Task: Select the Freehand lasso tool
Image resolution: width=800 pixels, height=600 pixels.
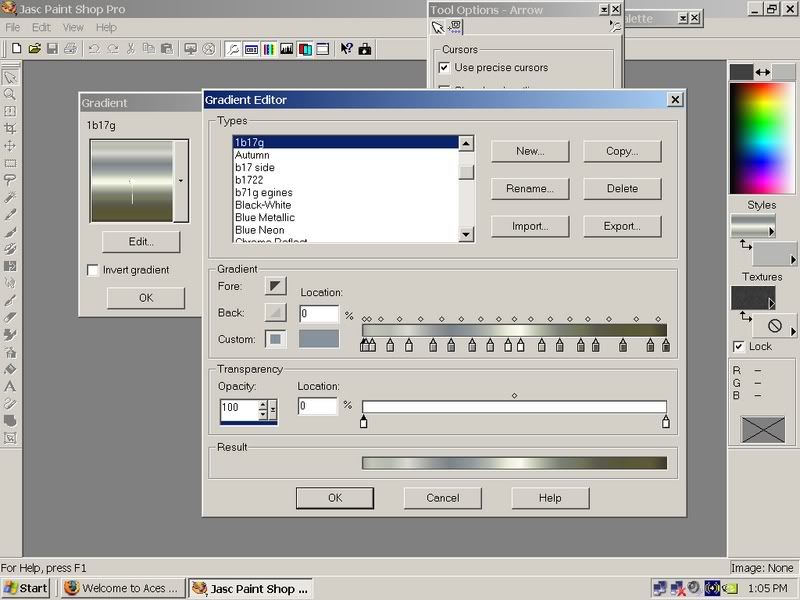Action: click(10, 180)
